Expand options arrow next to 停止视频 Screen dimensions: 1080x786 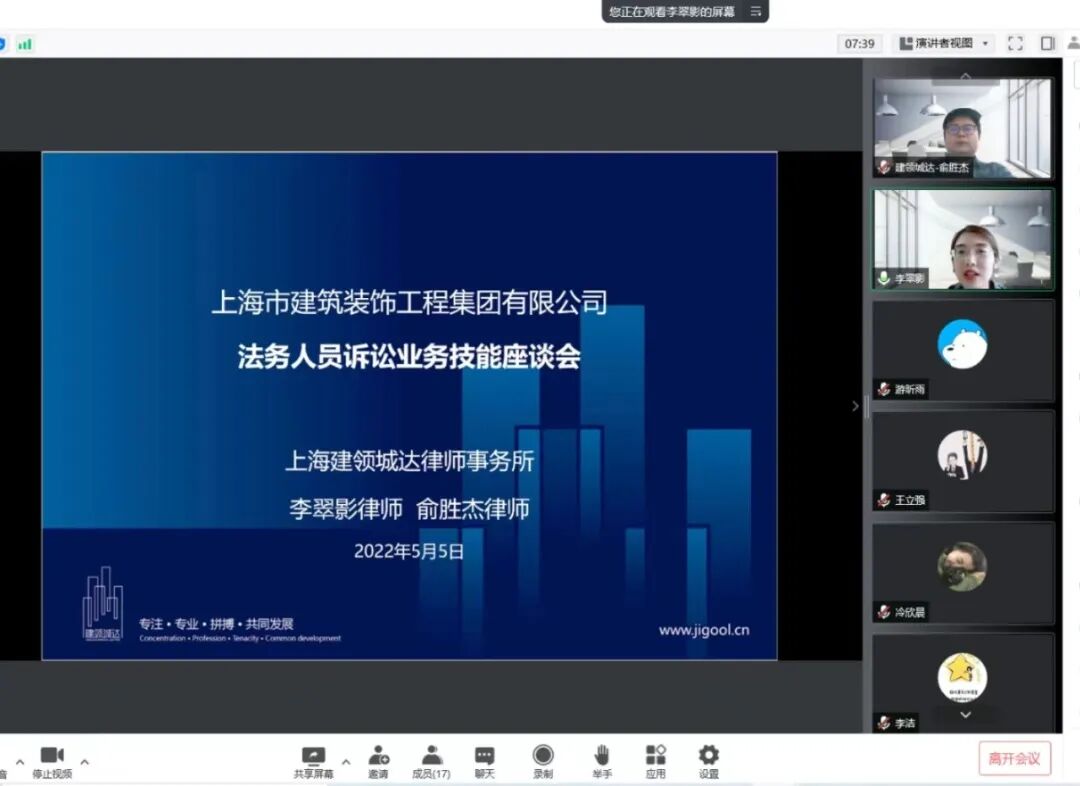click(85, 762)
